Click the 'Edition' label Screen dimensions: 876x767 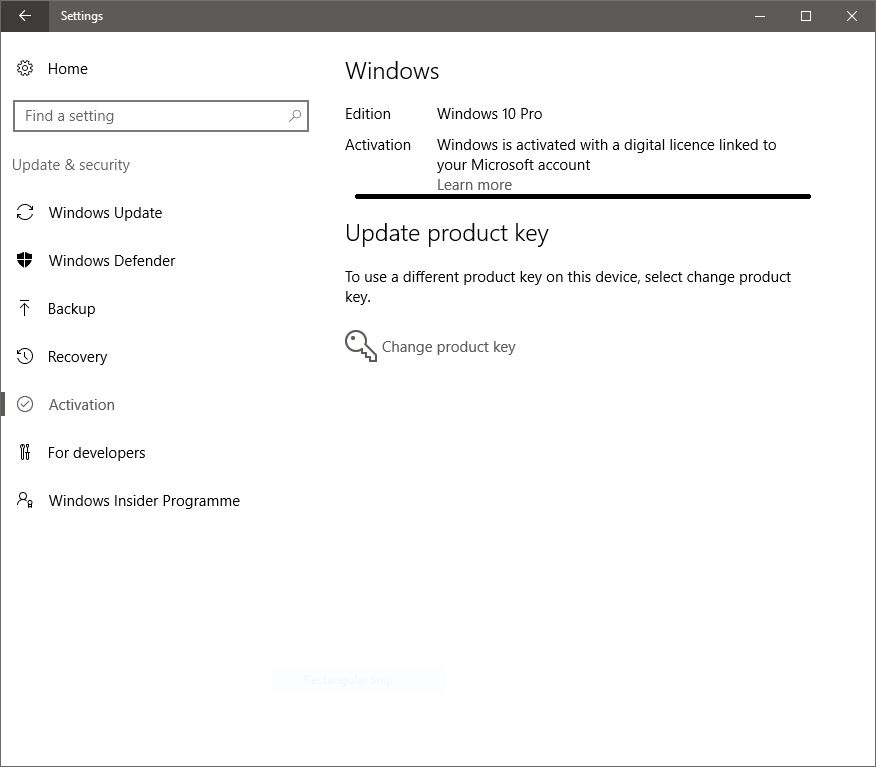(368, 114)
